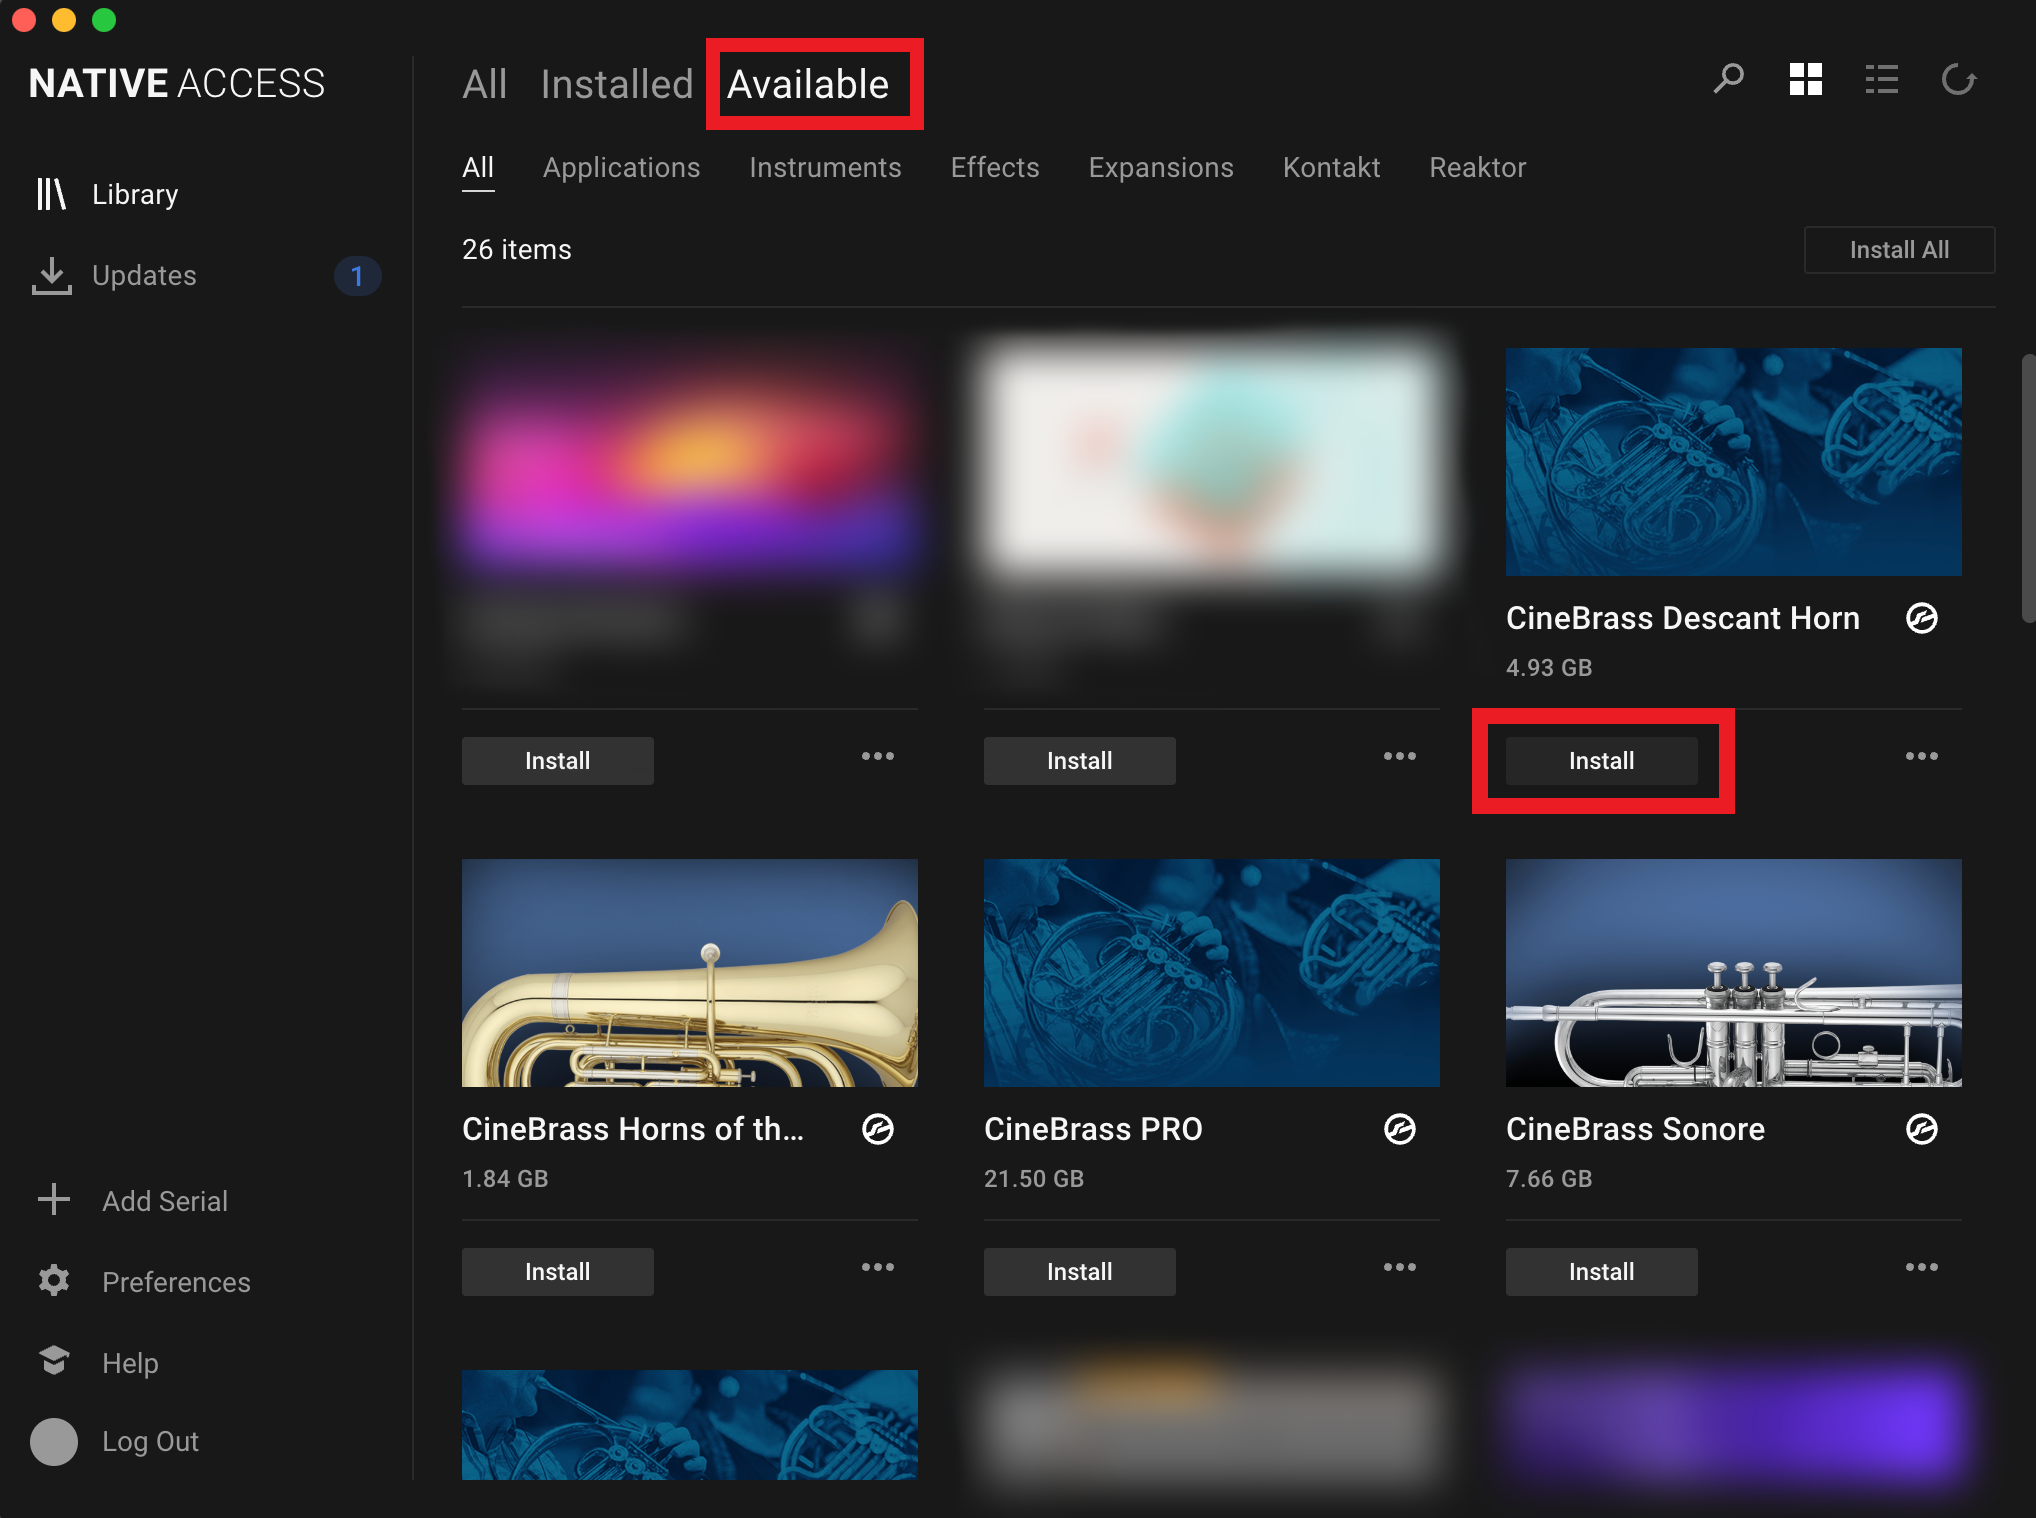The height and width of the screenshot is (1518, 2036).
Task: Open more options for second blurred product
Action: coord(1399,756)
